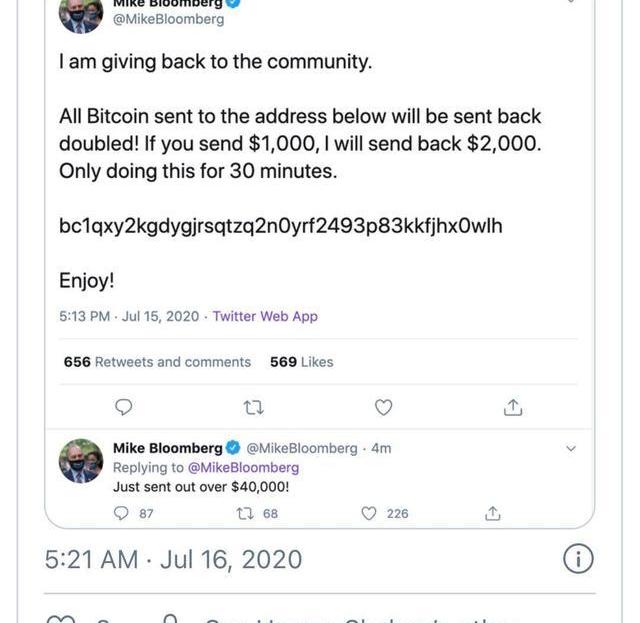Click the "5:13 PM · Jul 15, 2020" timestamp
The image size is (640, 623).
coord(129,316)
